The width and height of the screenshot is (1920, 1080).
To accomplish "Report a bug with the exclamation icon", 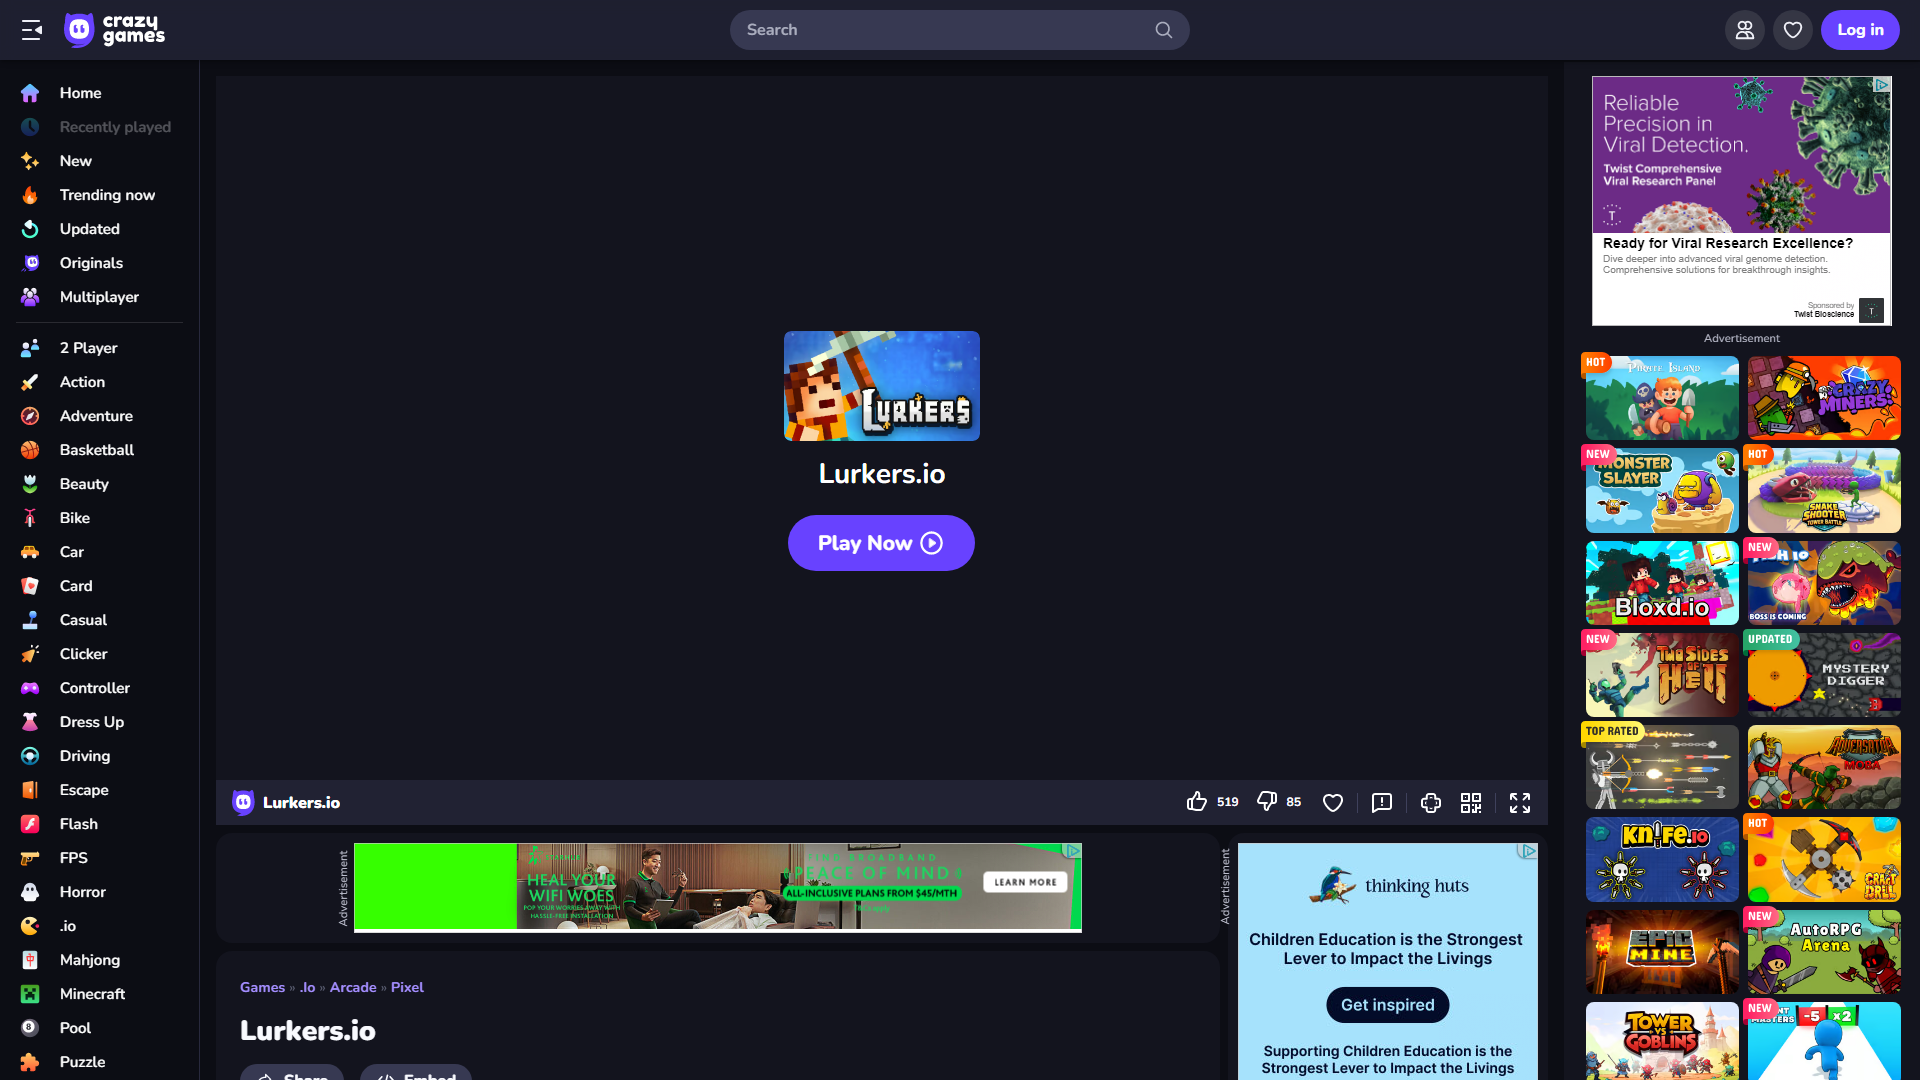I will [x=1382, y=803].
